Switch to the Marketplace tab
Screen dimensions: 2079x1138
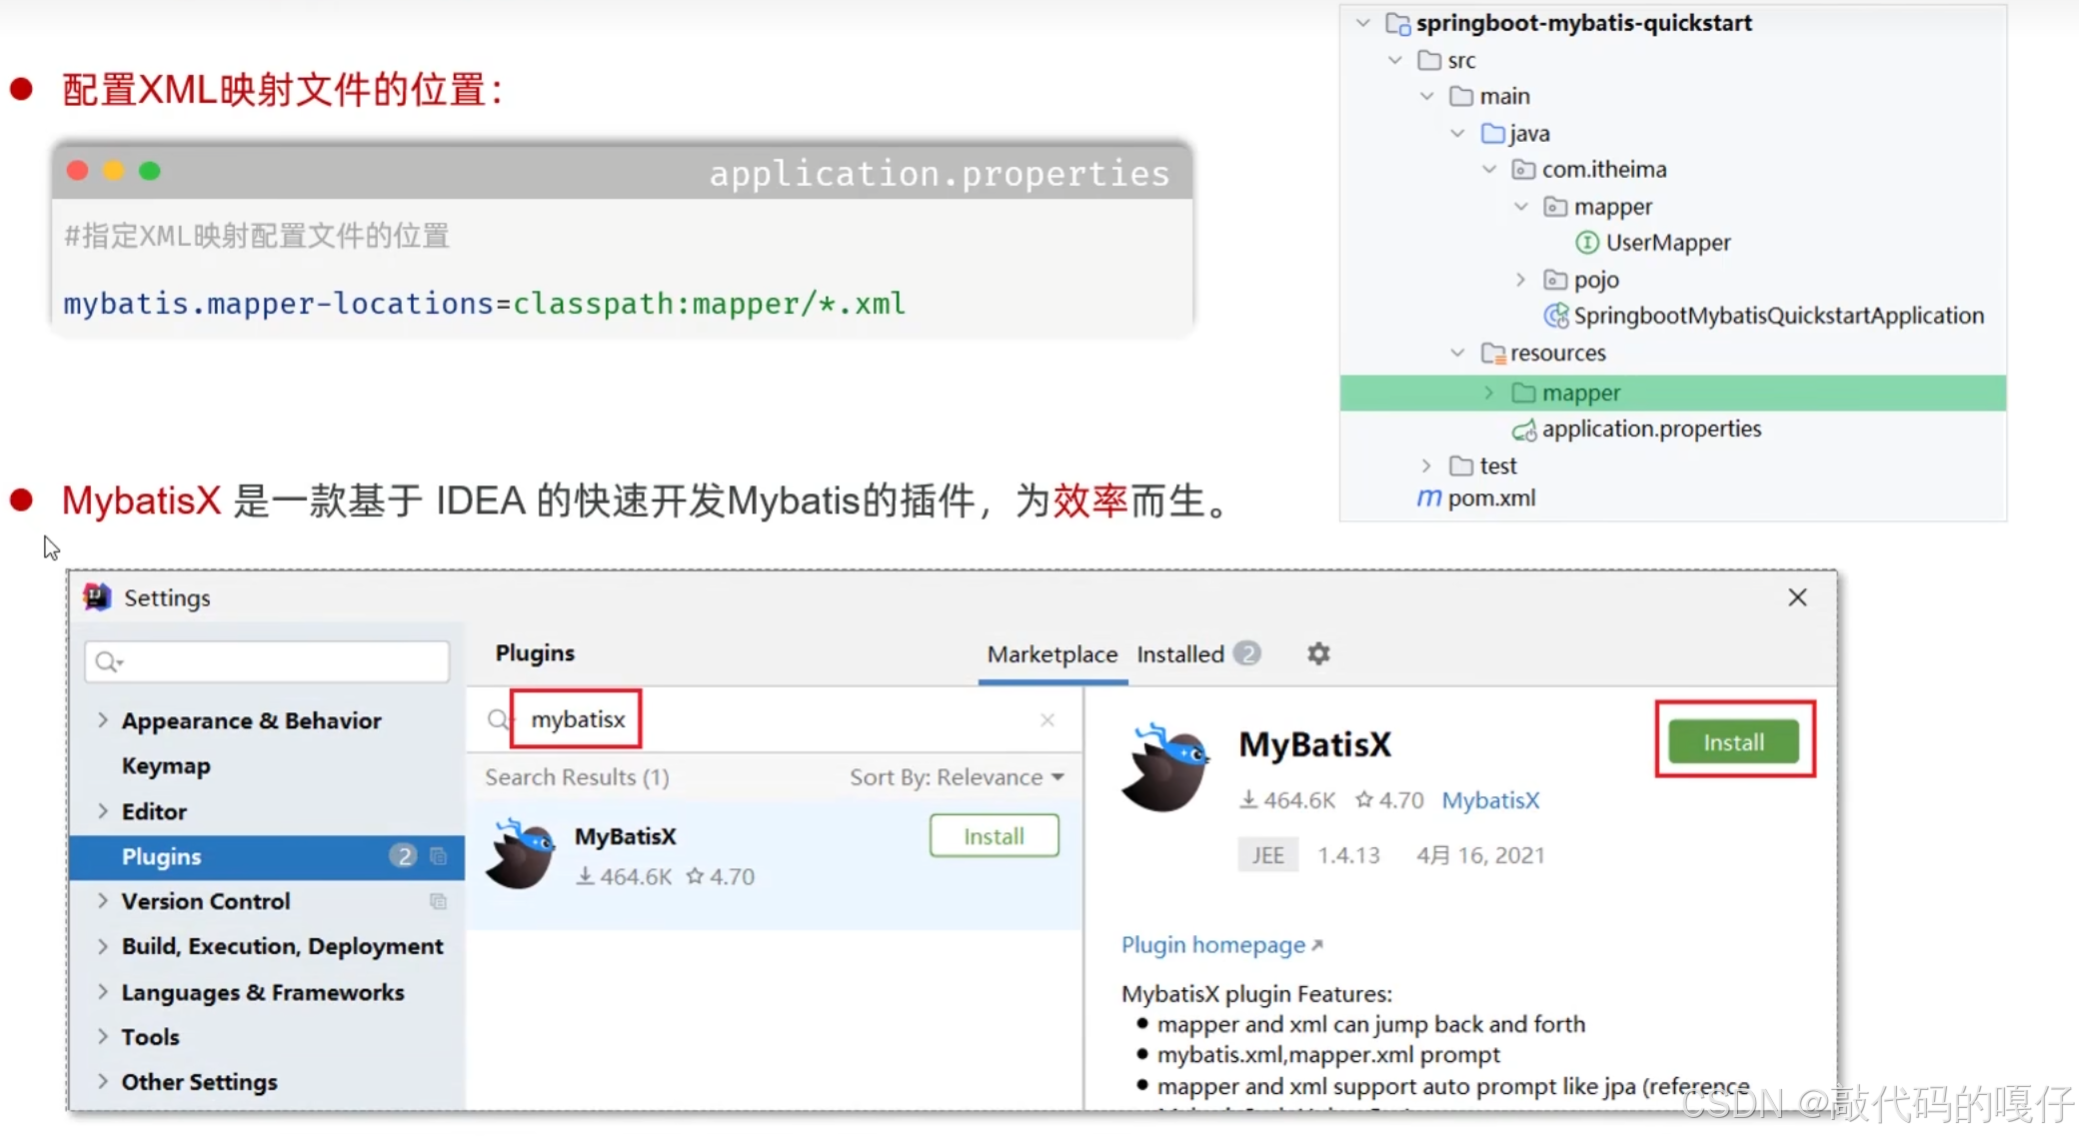(1051, 654)
